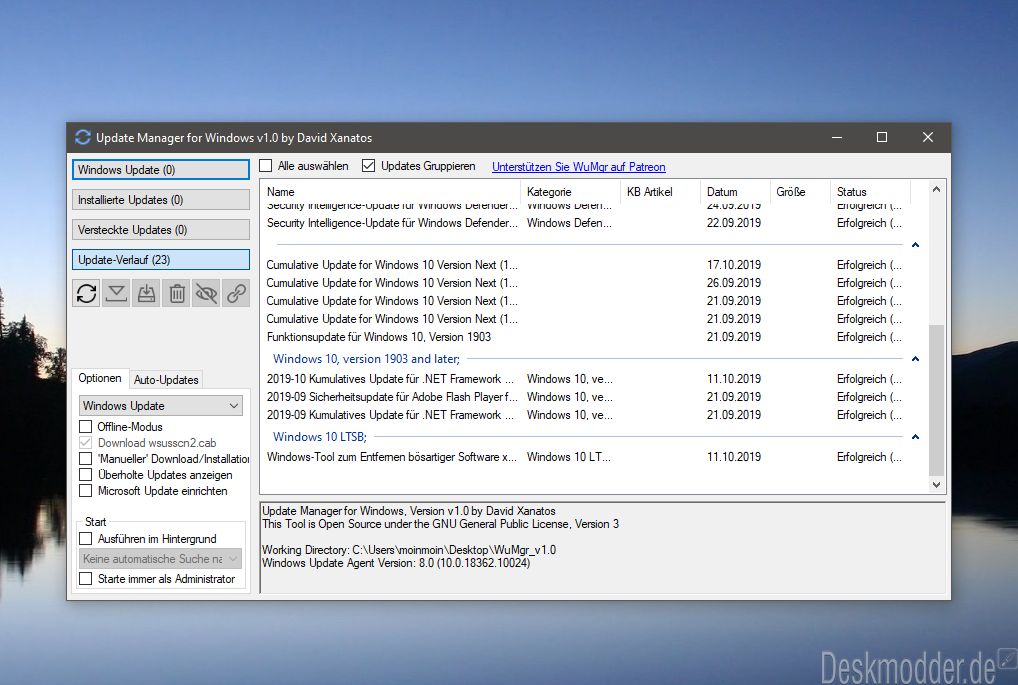Select the 2019-09 Sicherheitsupdate für Adobe Flash Player row
This screenshot has width=1018, height=685.
click(584, 397)
